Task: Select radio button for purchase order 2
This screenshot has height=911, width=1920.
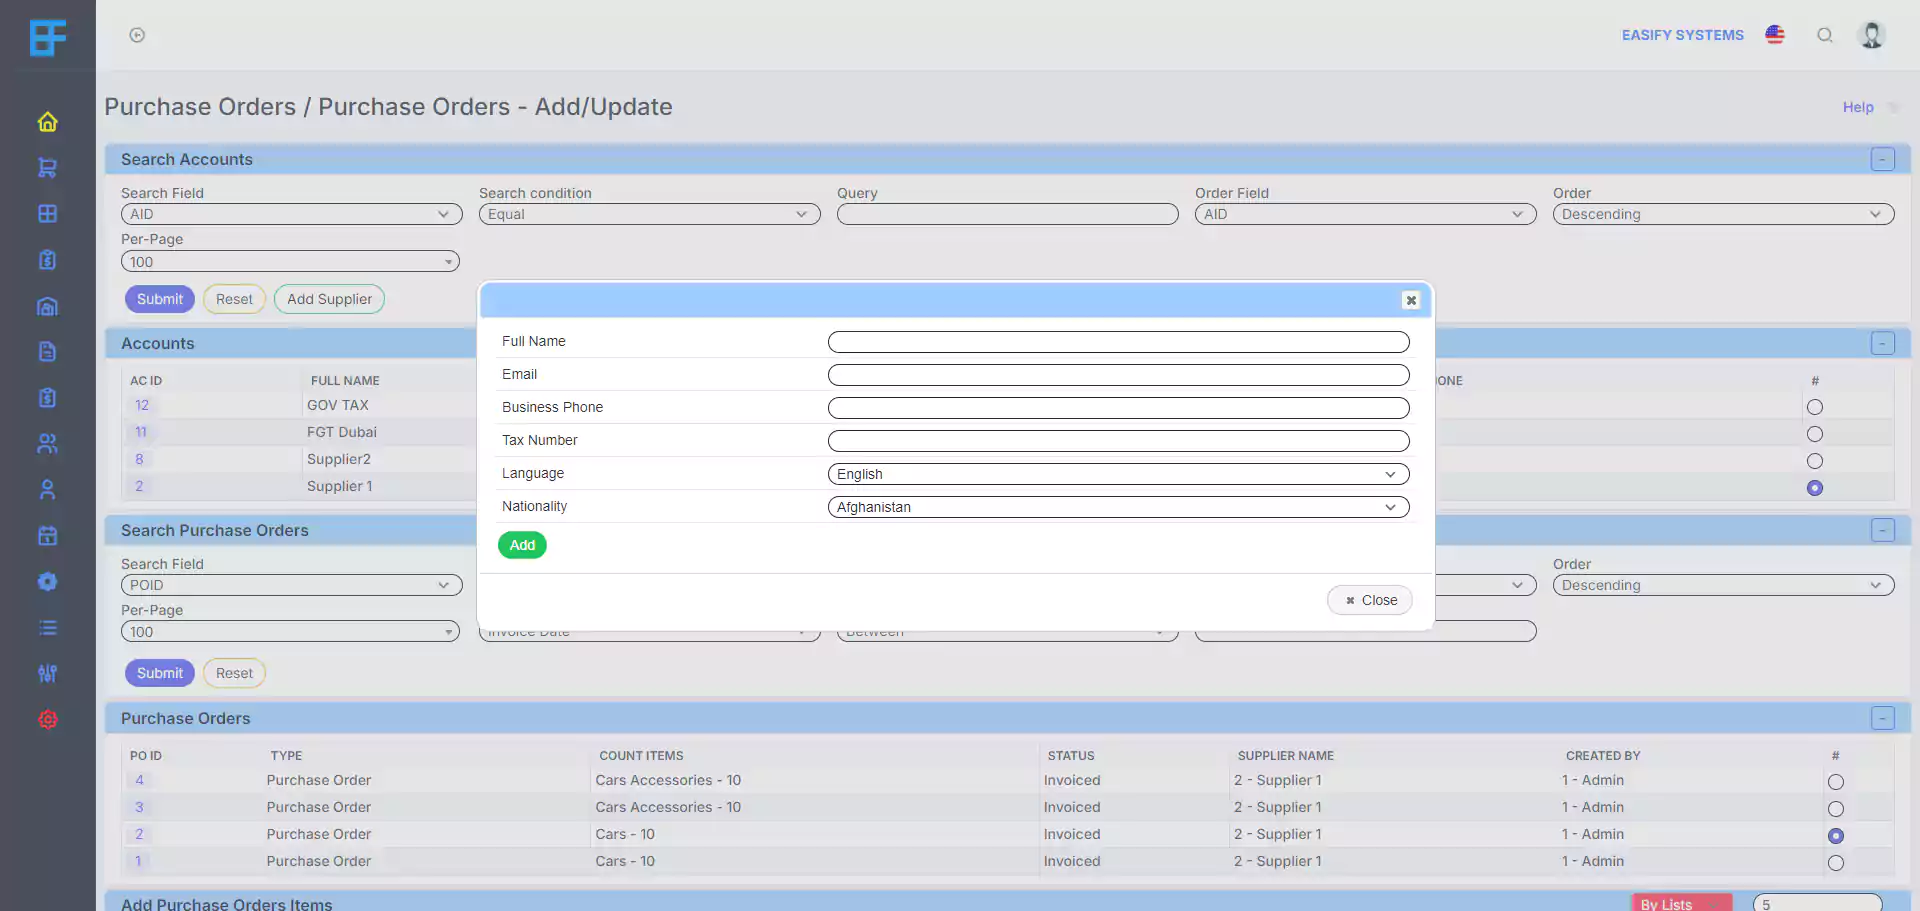Action: [x=1836, y=836]
